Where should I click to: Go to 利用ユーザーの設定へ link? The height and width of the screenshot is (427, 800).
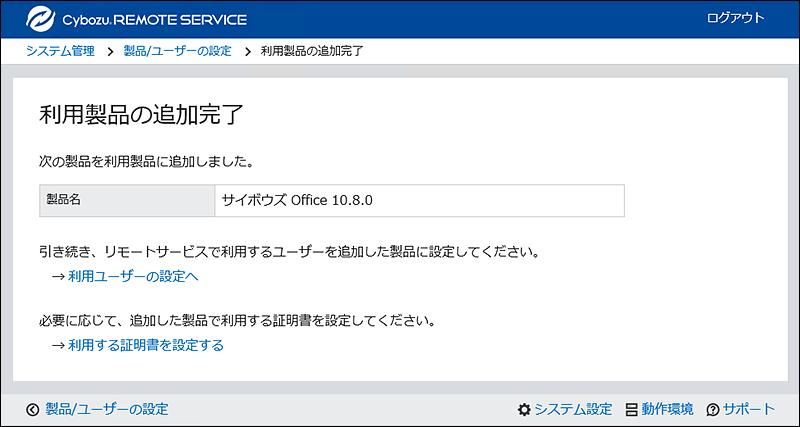tap(133, 277)
